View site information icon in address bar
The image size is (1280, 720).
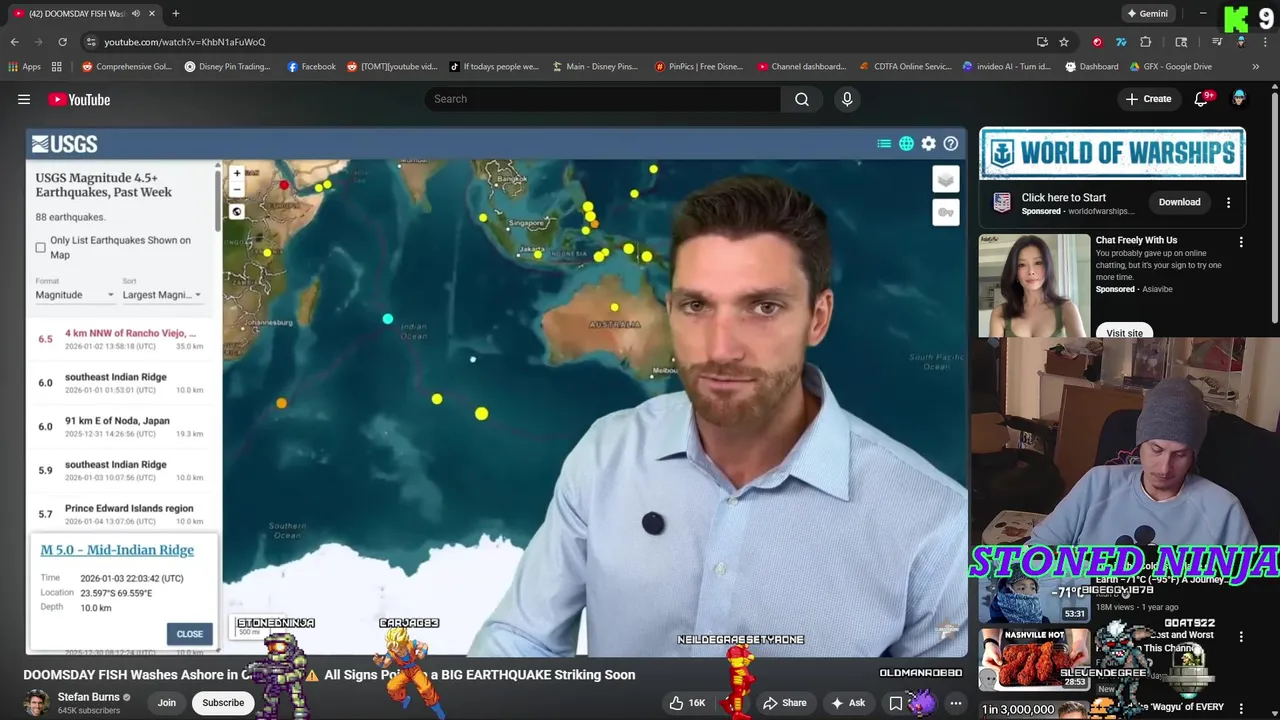click(x=91, y=42)
